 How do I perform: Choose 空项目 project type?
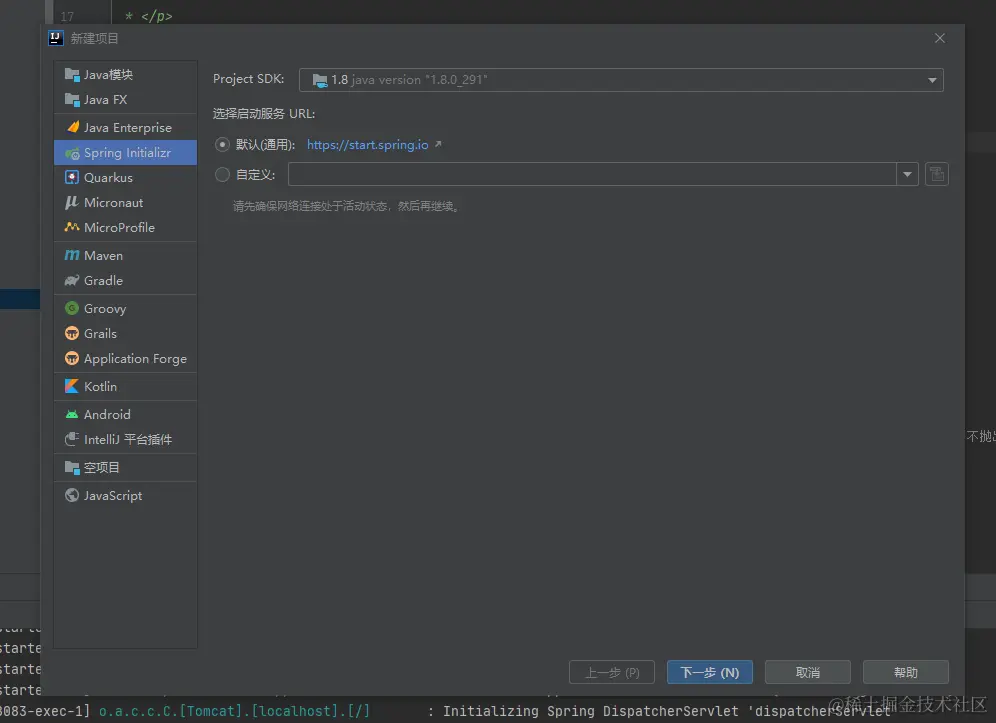tap(125, 468)
